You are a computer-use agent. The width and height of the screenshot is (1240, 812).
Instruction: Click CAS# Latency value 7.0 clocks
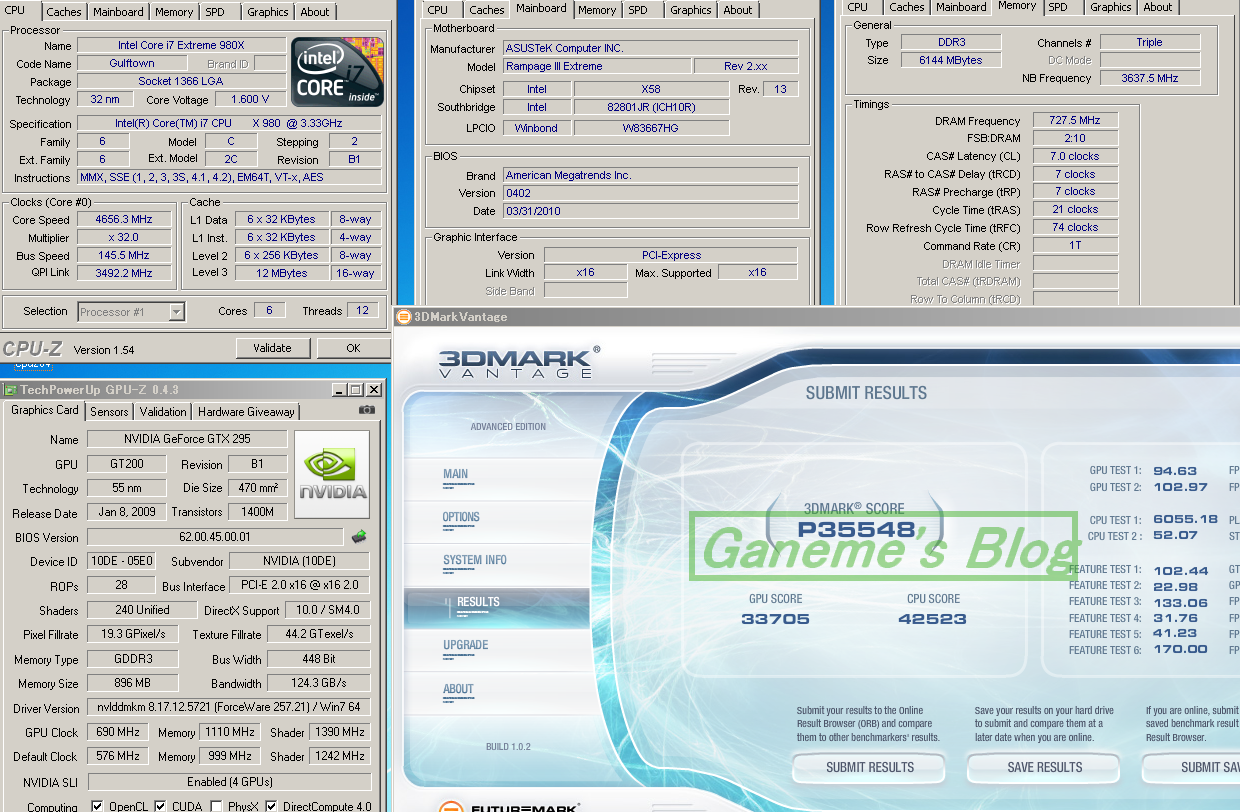pyautogui.click(x=1075, y=156)
